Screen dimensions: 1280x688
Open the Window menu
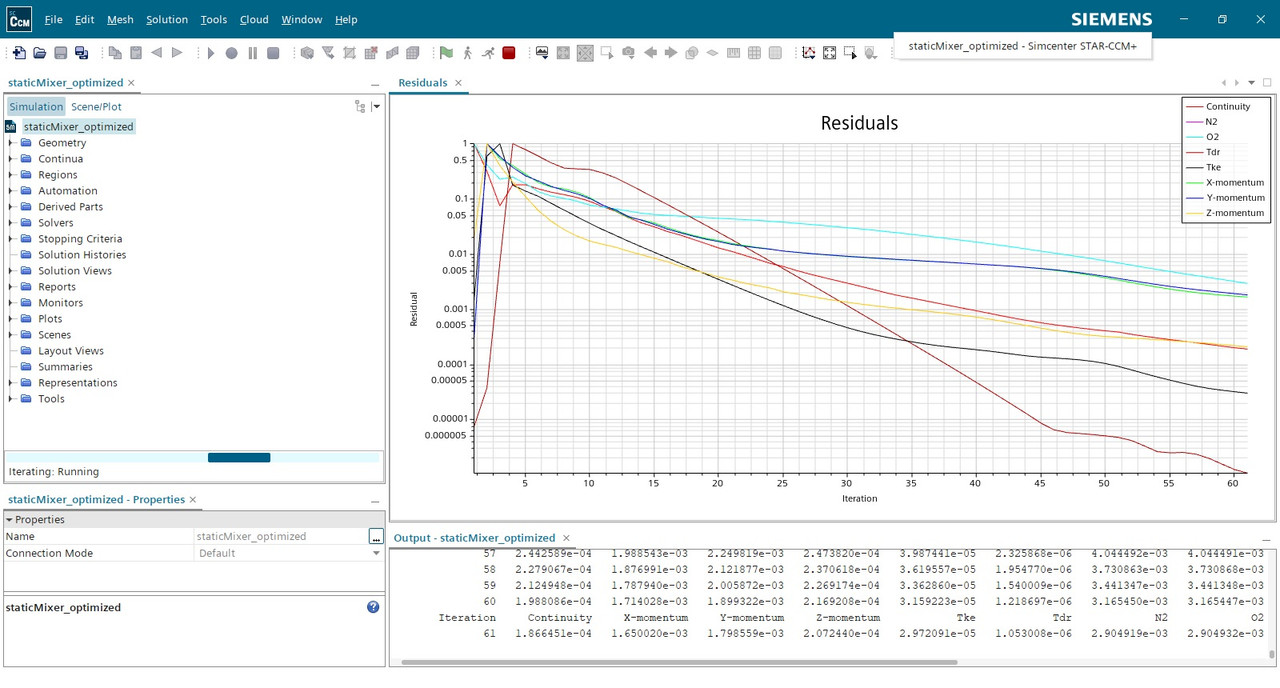point(301,19)
